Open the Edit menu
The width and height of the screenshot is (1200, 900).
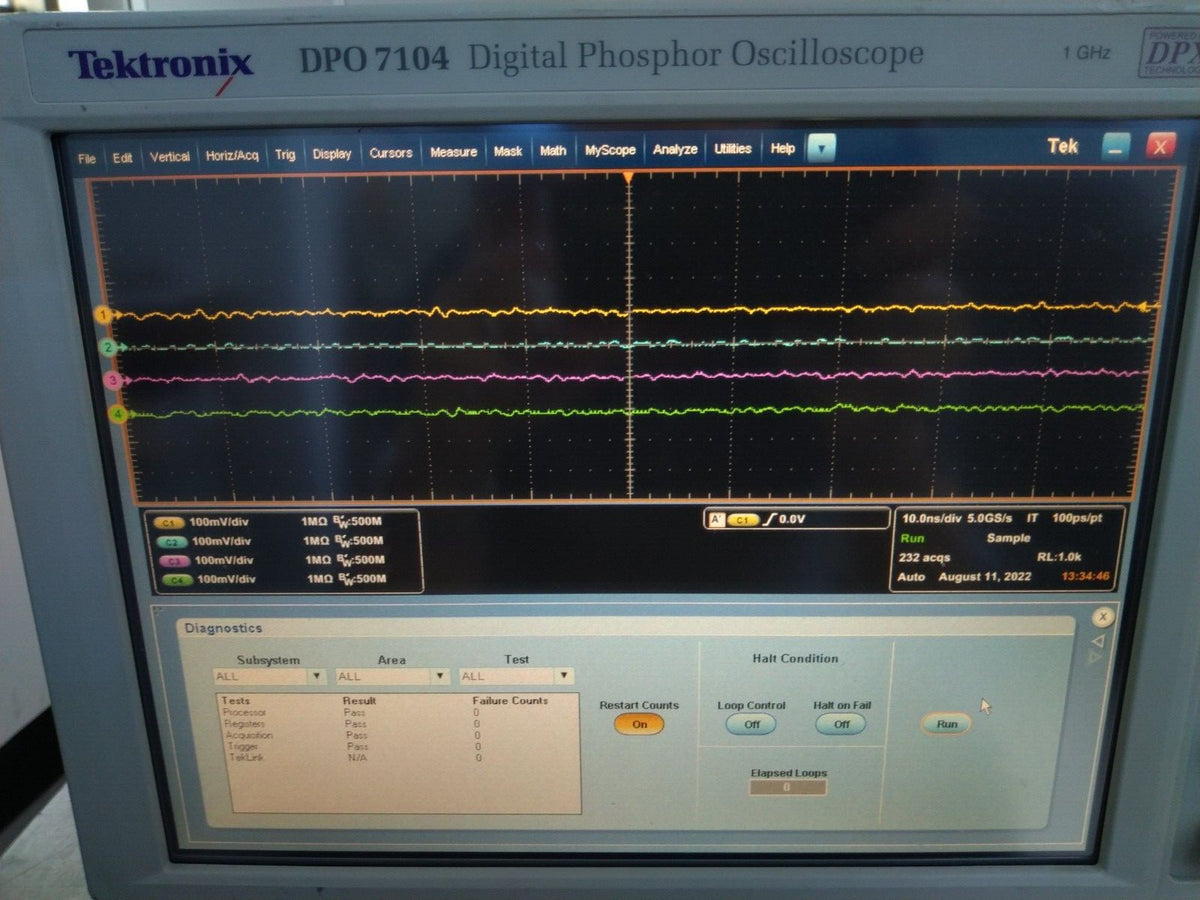122,158
